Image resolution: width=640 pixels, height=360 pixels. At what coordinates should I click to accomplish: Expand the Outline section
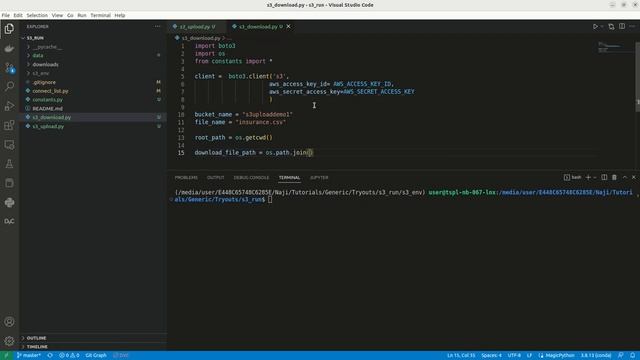[93, 338]
